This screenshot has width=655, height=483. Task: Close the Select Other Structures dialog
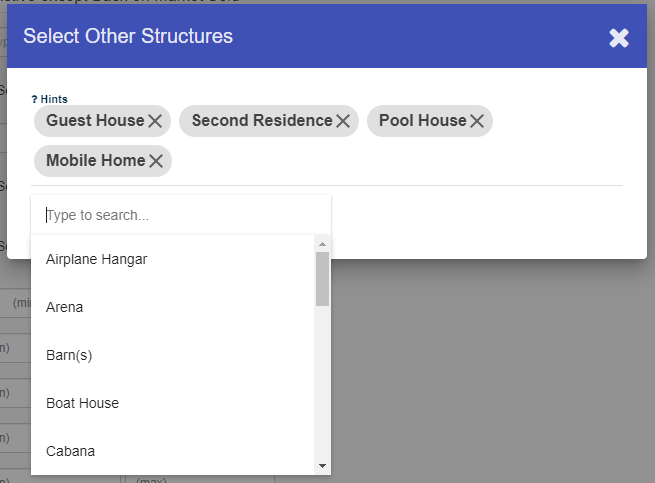619,38
